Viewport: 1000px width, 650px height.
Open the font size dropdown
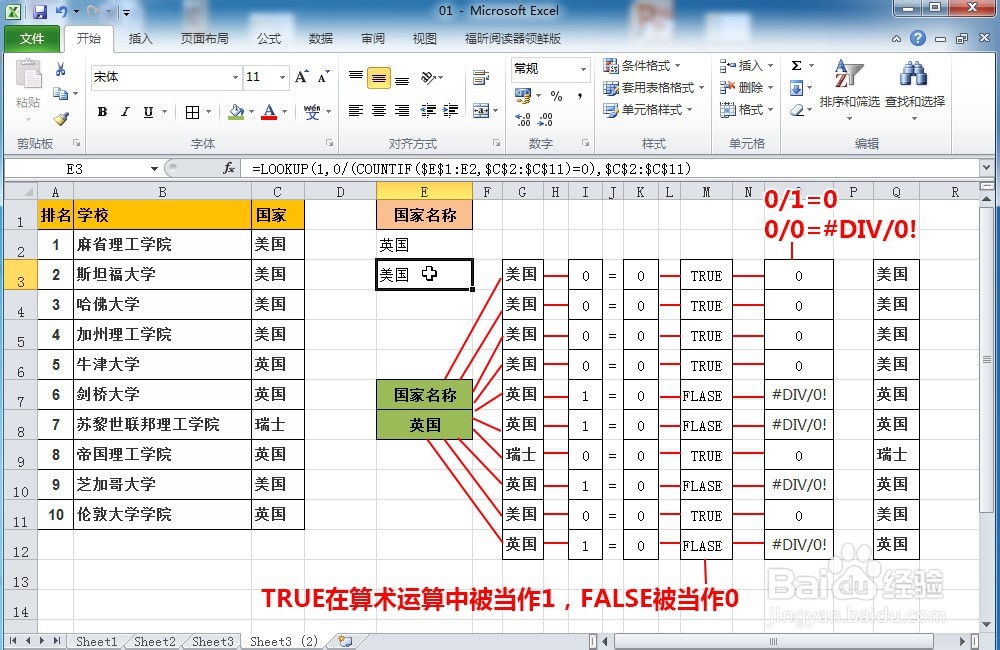coord(283,77)
